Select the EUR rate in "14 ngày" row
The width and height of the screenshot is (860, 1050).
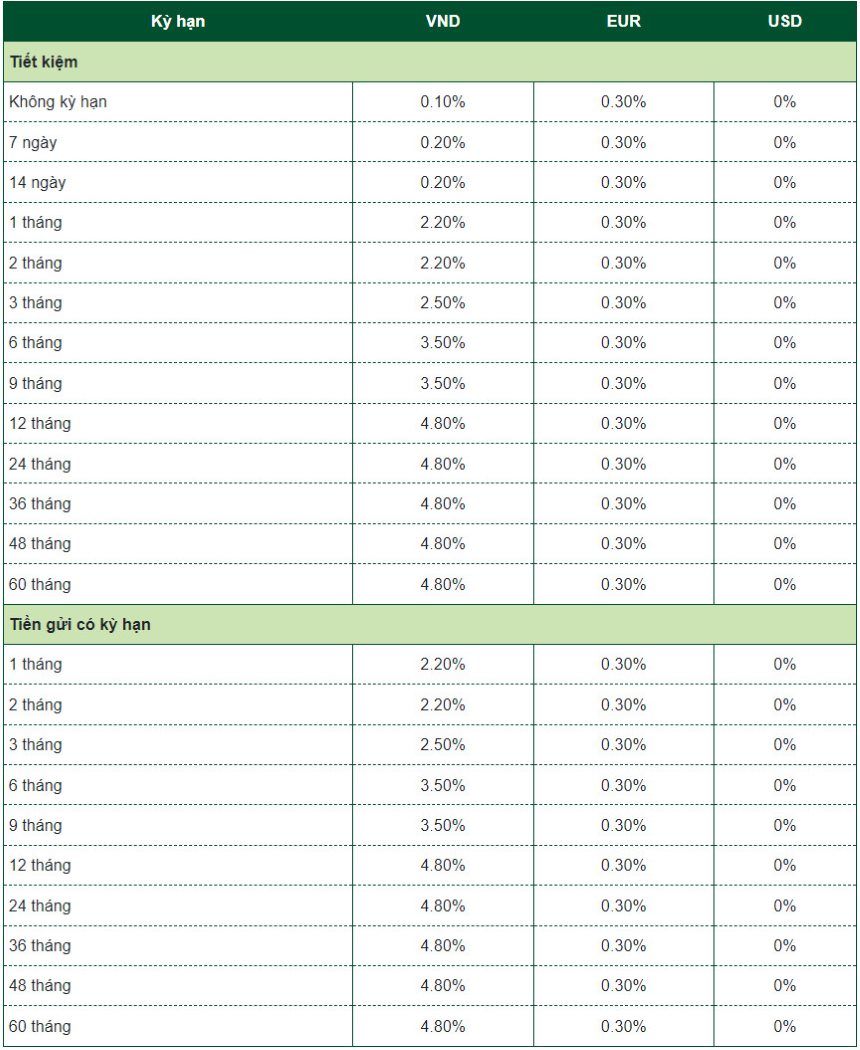tap(623, 183)
